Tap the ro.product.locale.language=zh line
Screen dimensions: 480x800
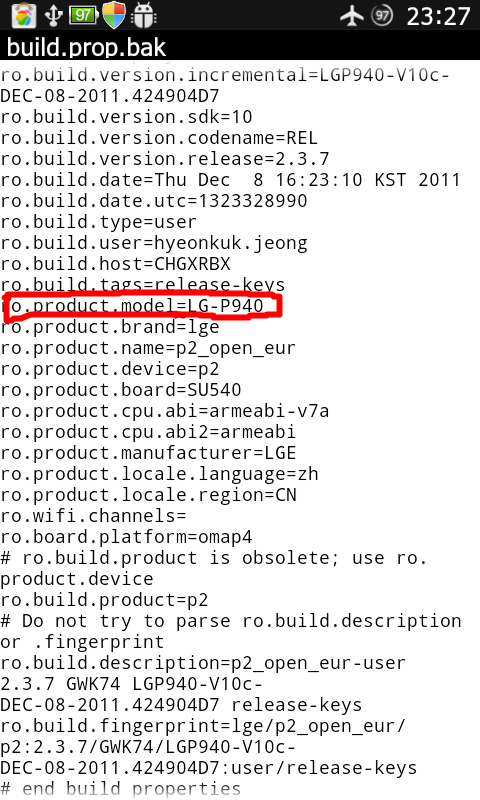[x=159, y=474]
